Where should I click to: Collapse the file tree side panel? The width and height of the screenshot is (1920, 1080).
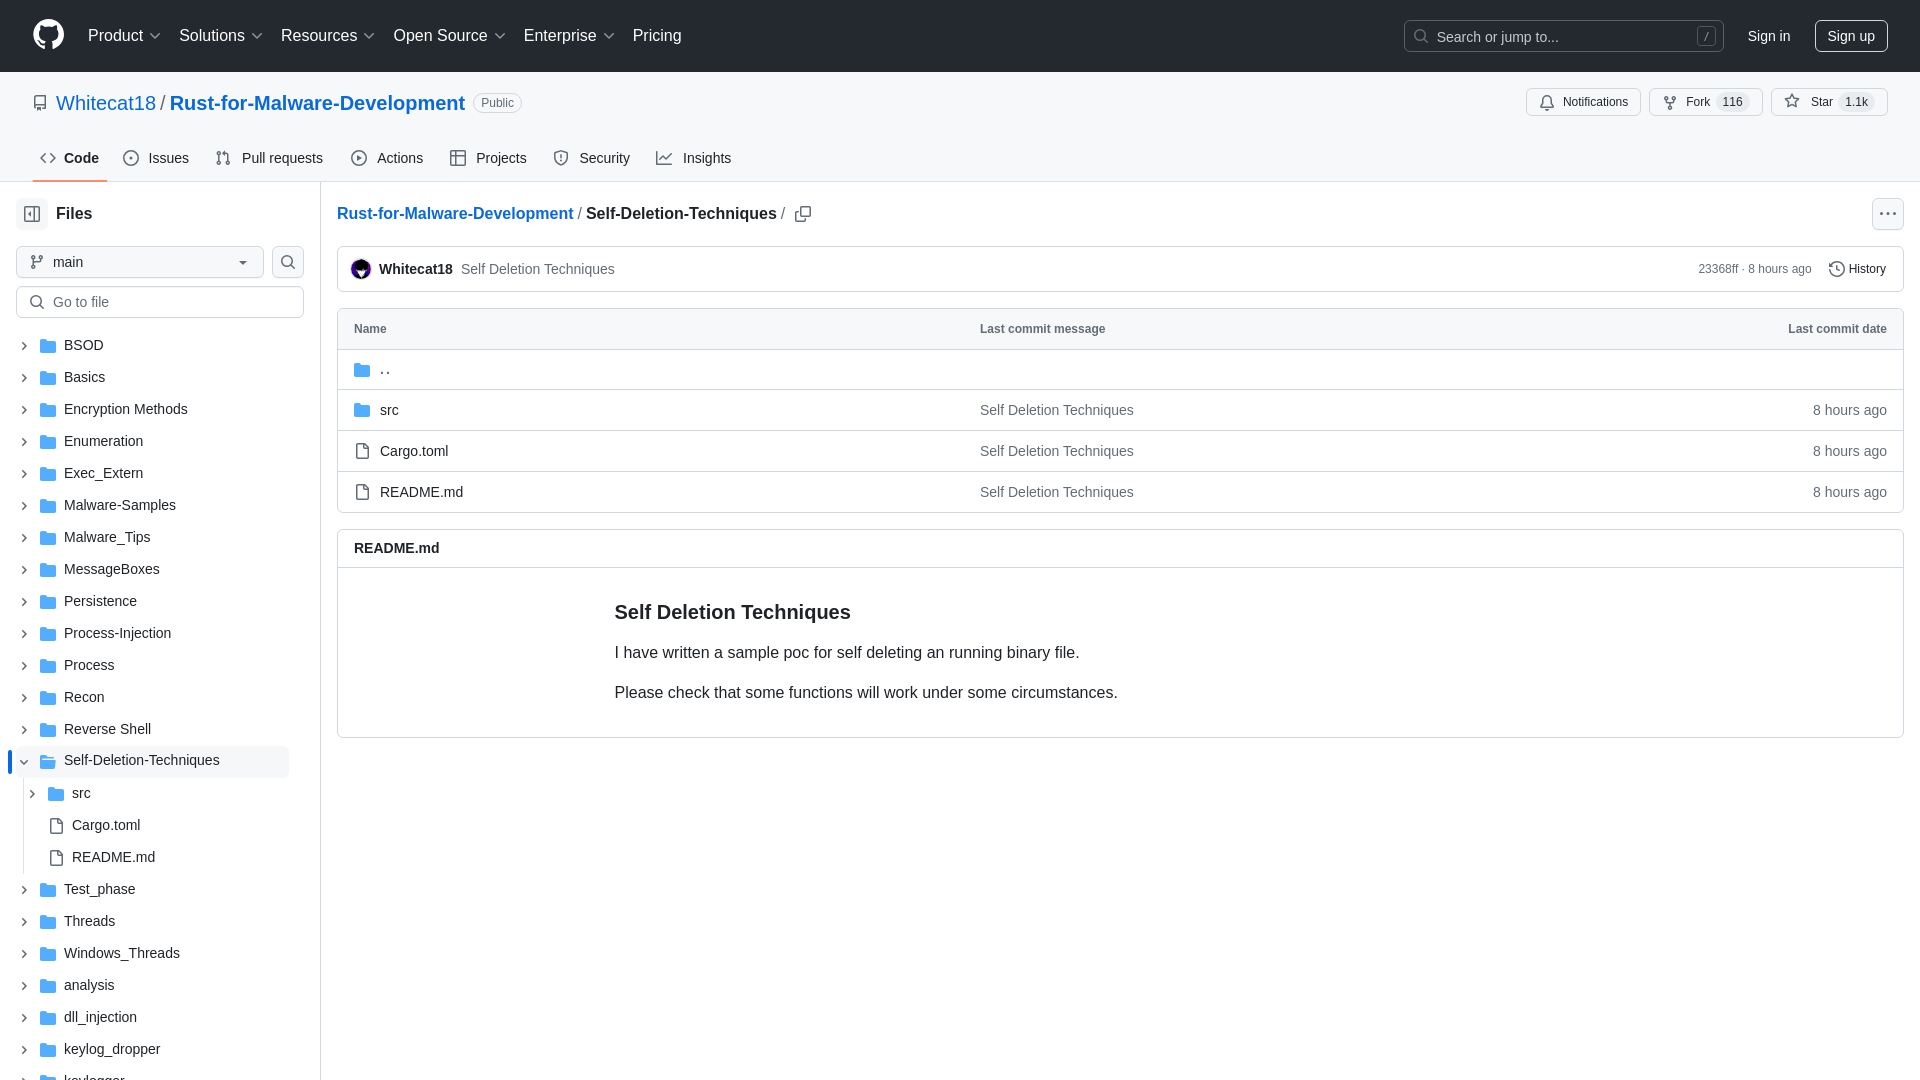tap(32, 214)
